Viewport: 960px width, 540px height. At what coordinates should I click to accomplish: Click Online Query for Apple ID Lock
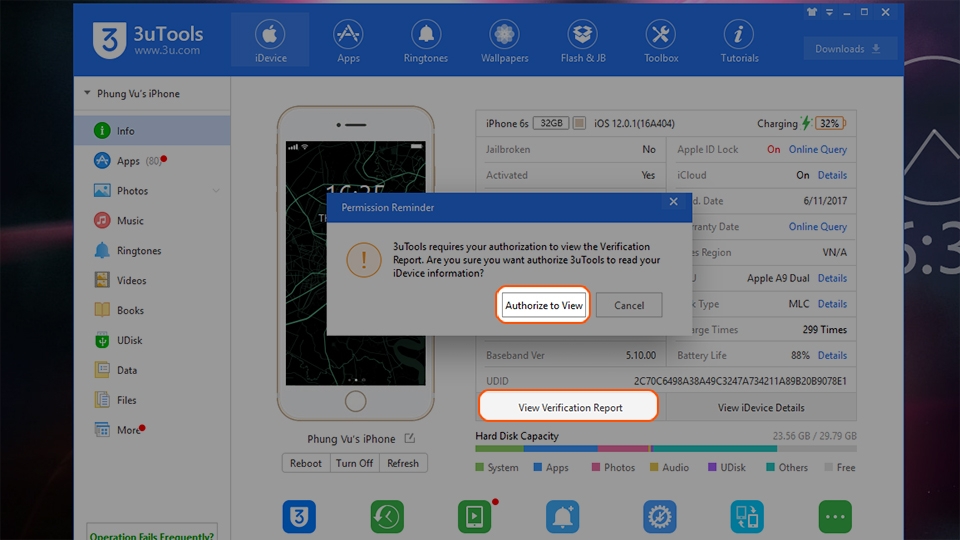click(x=817, y=149)
